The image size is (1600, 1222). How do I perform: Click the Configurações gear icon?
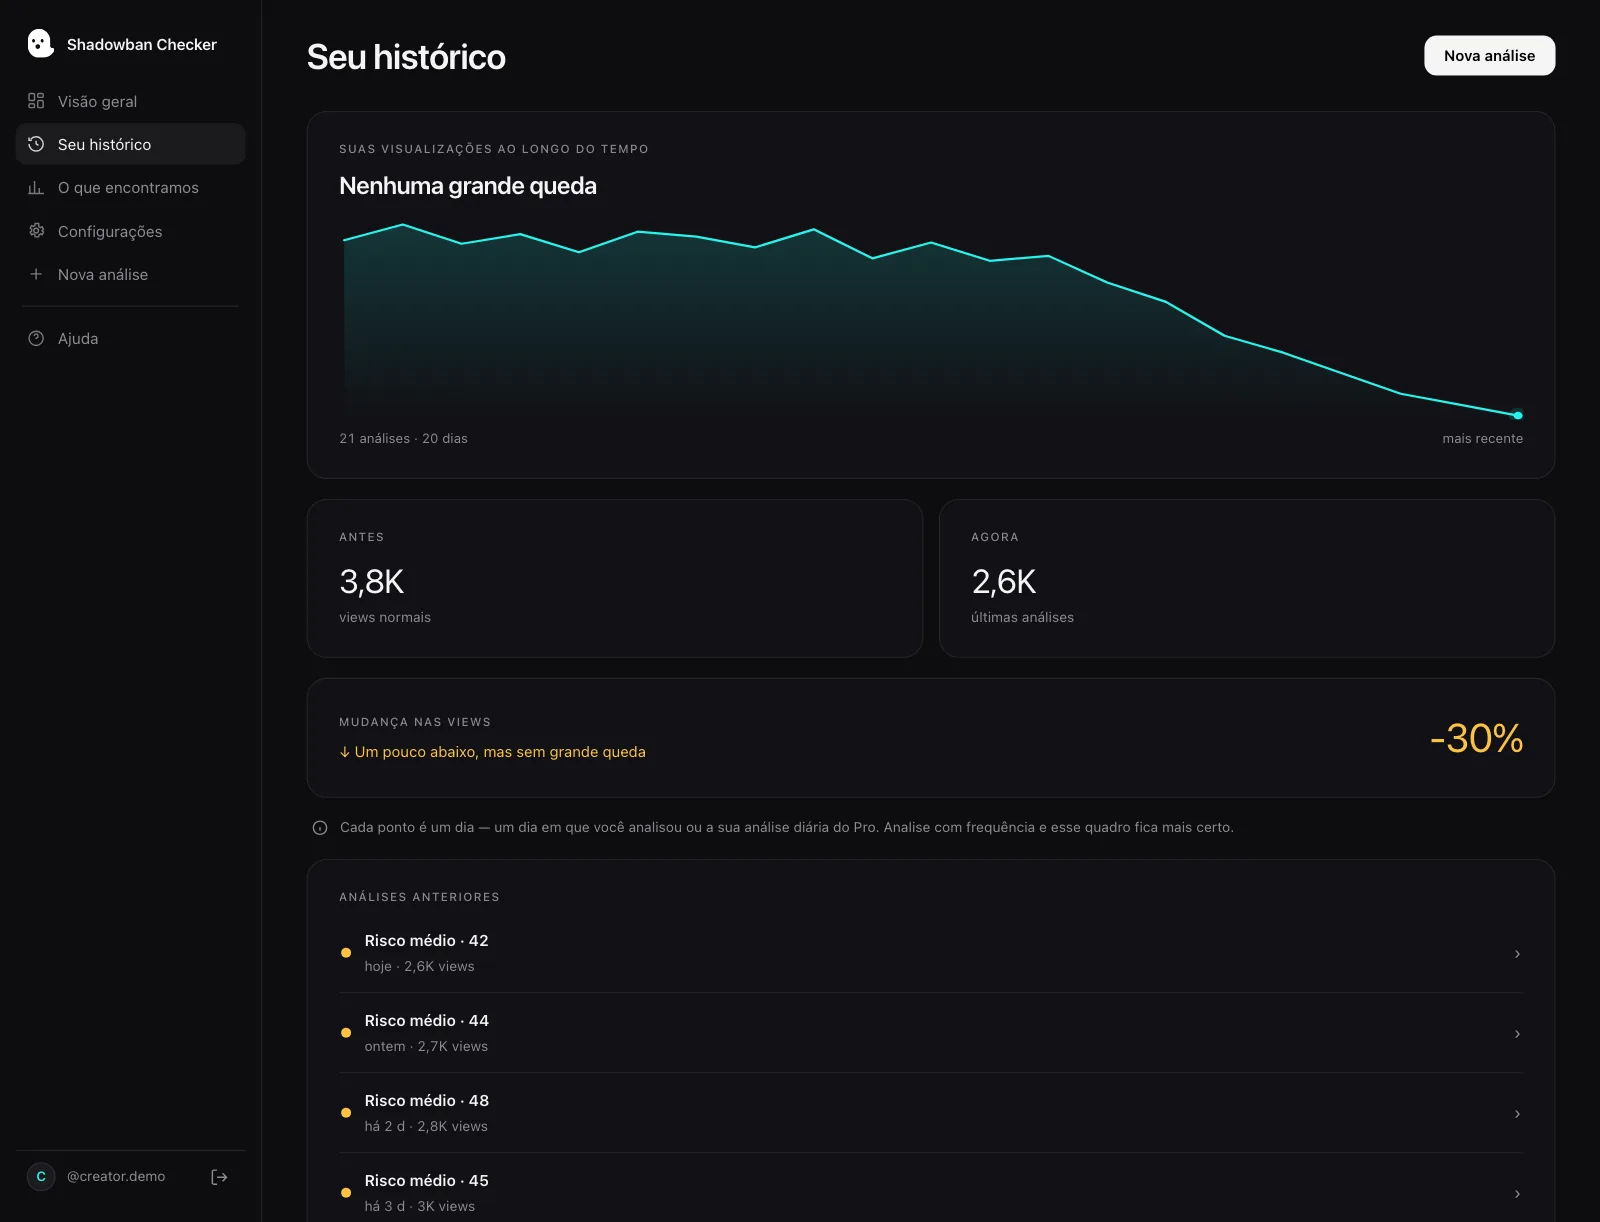point(36,231)
